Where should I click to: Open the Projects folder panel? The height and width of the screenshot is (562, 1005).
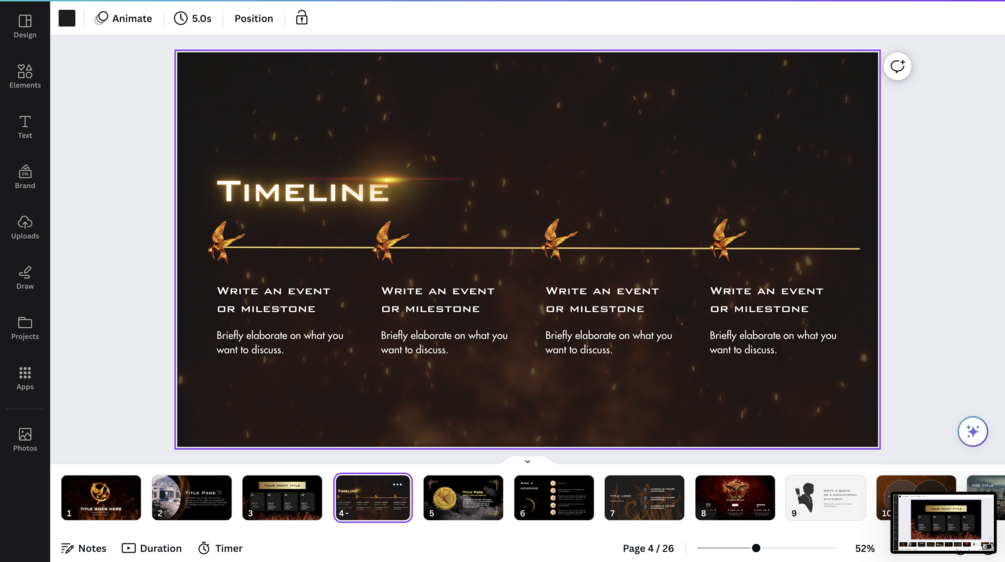25,328
